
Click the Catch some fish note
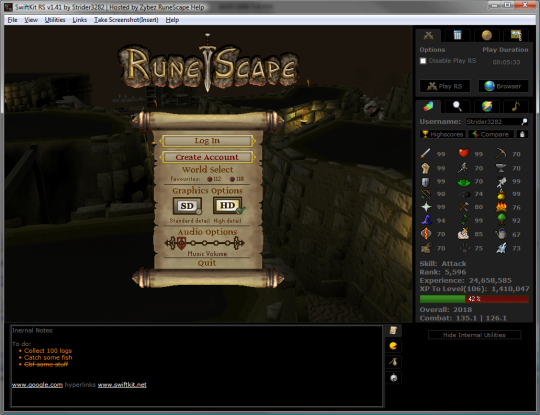click(x=48, y=357)
